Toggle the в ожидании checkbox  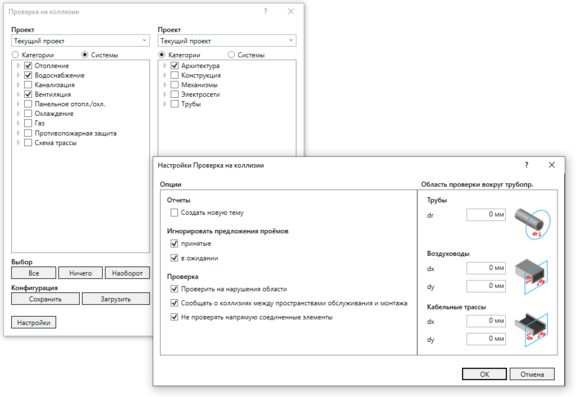(x=174, y=258)
